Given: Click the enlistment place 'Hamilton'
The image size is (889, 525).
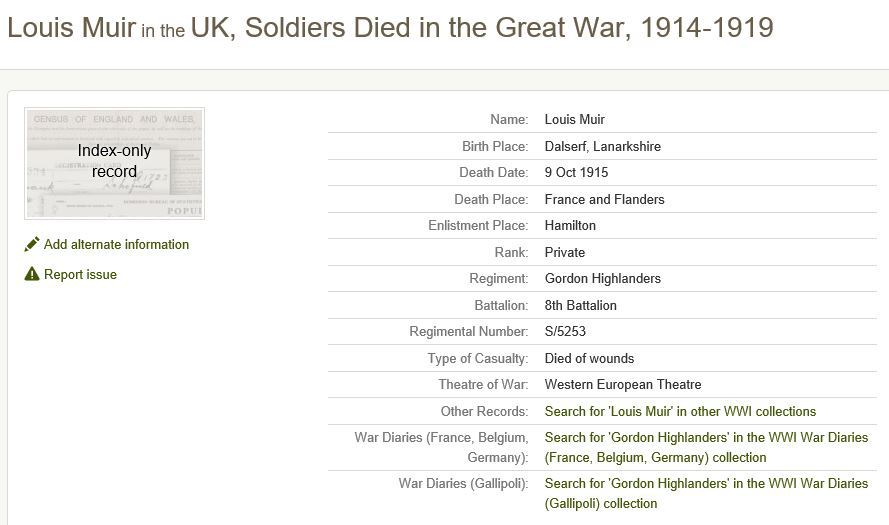Looking at the screenshot, I should 570,225.
